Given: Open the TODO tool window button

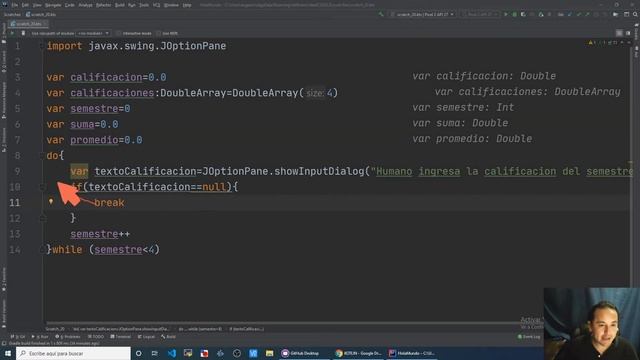Looking at the screenshot, I should click(x=96, y=337).
